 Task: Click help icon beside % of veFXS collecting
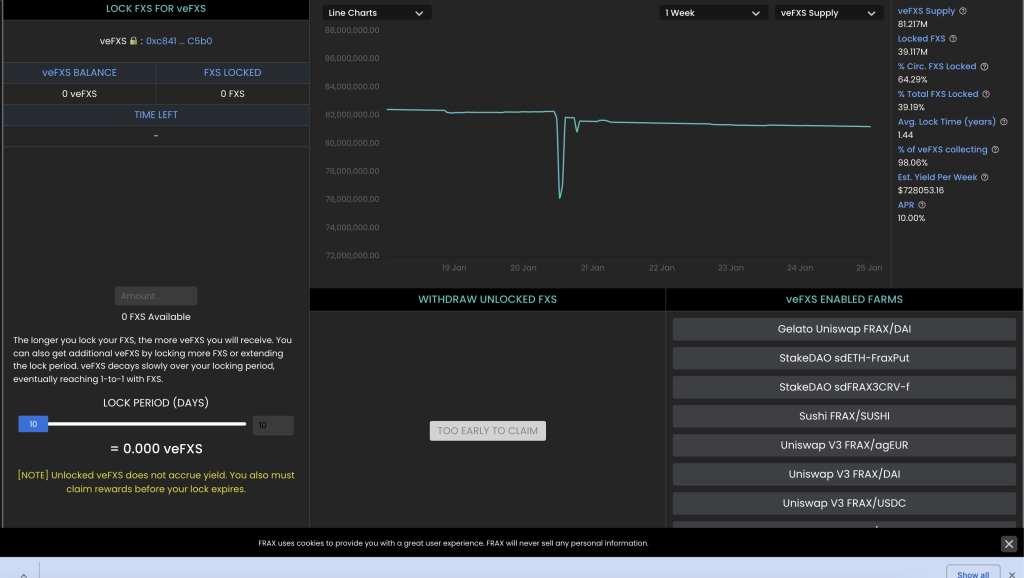[995, 150]
